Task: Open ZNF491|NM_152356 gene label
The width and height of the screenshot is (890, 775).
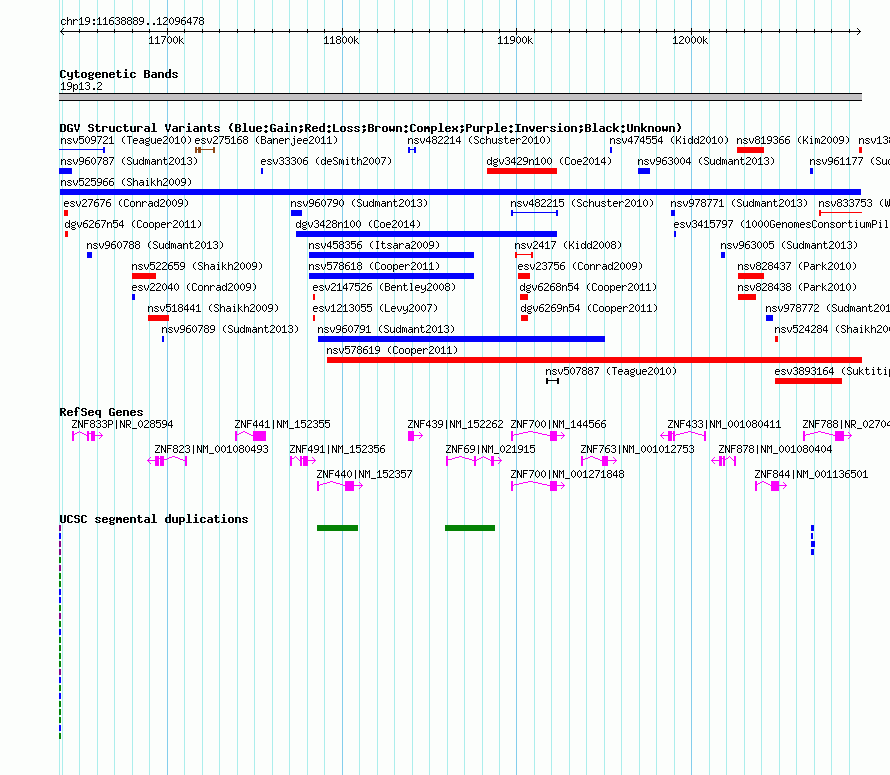Action: [x=338, y=449]
